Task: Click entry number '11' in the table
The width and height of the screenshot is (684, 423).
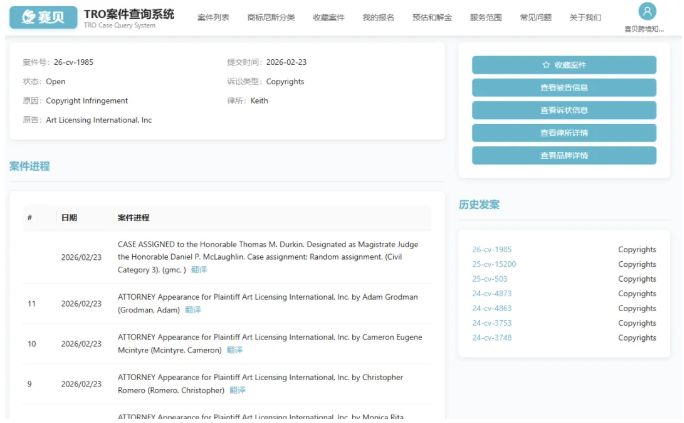Action: coord(31,304)
